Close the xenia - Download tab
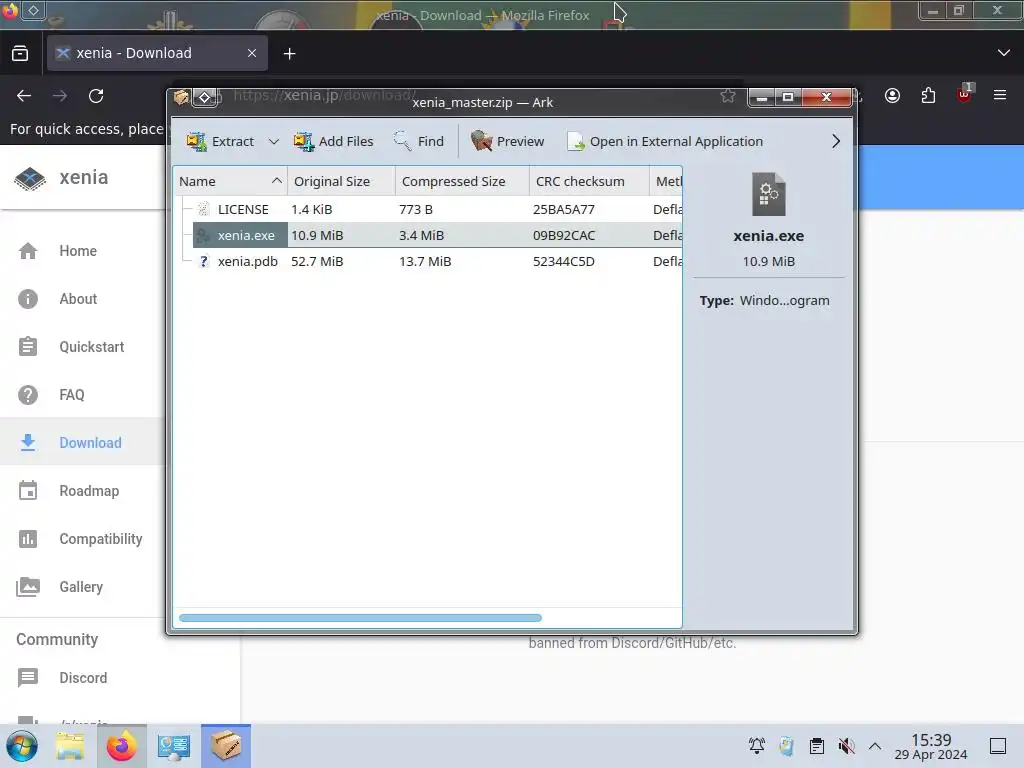This screenshot has height=768, width=1024. pos(252,54)
